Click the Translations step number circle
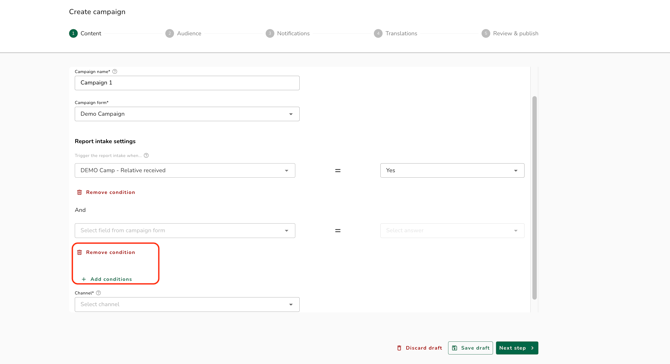 378,33
